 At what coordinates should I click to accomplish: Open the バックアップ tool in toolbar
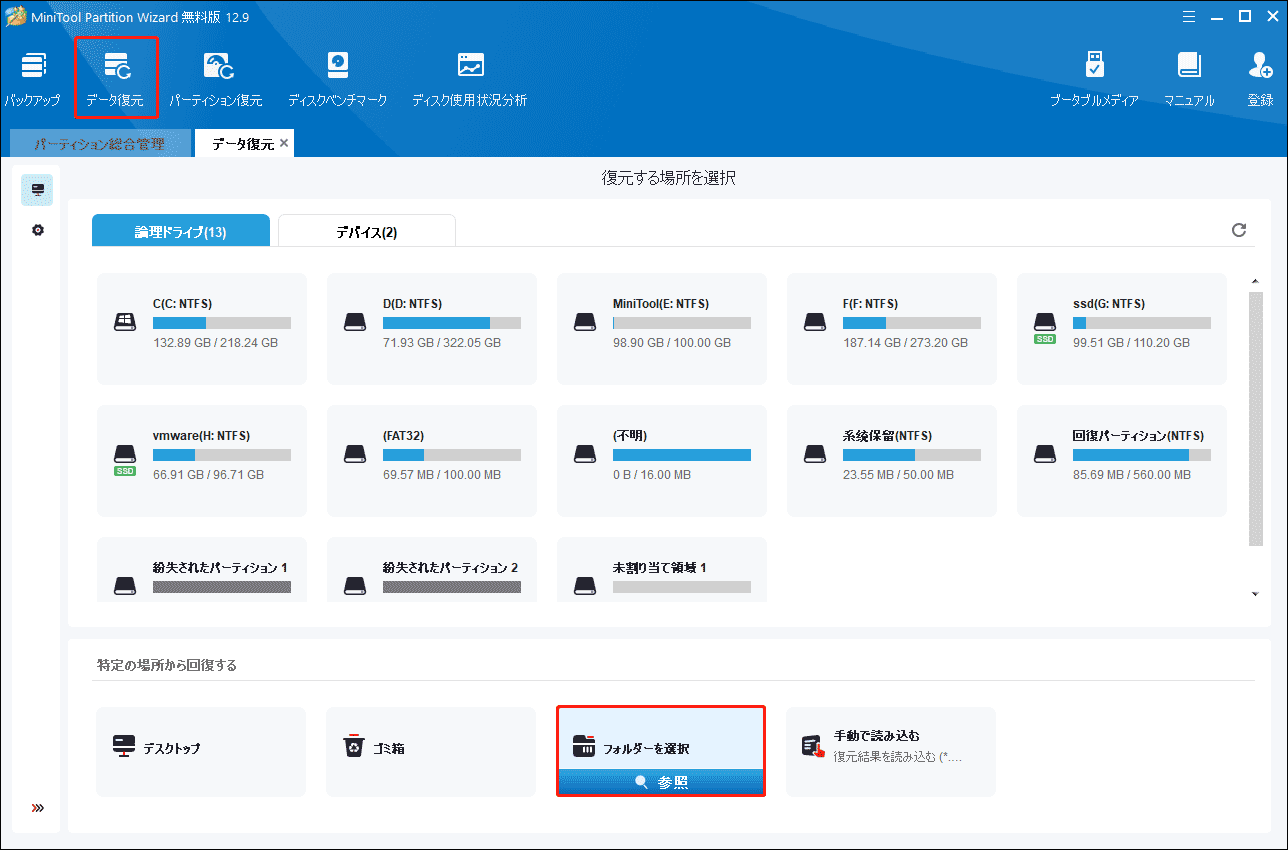click(x=33, y=79)
